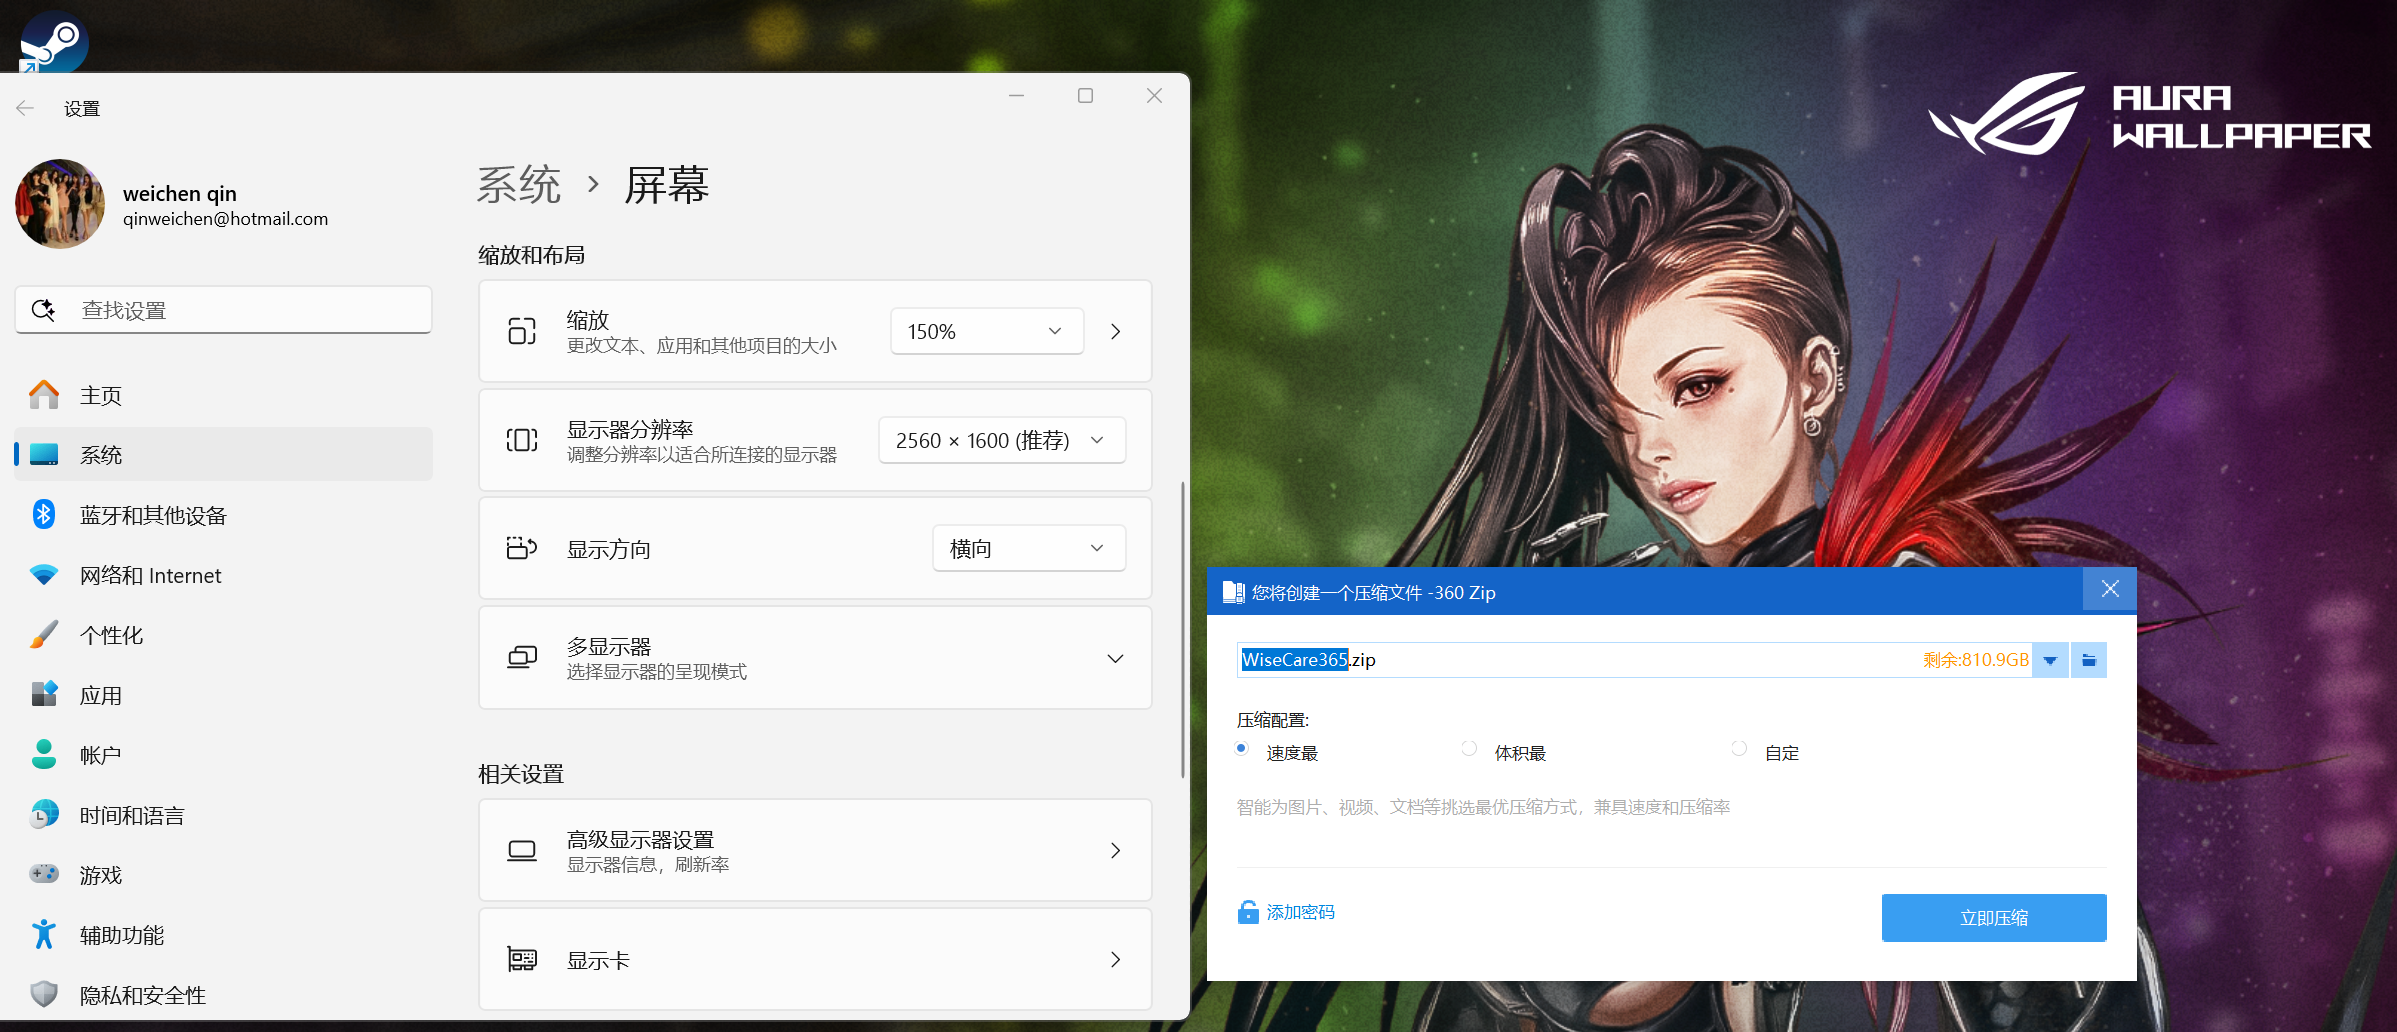The image size is (2397, 1032).
Task: Open 缩放 details via right chevron
Action: pos(1116,331)
